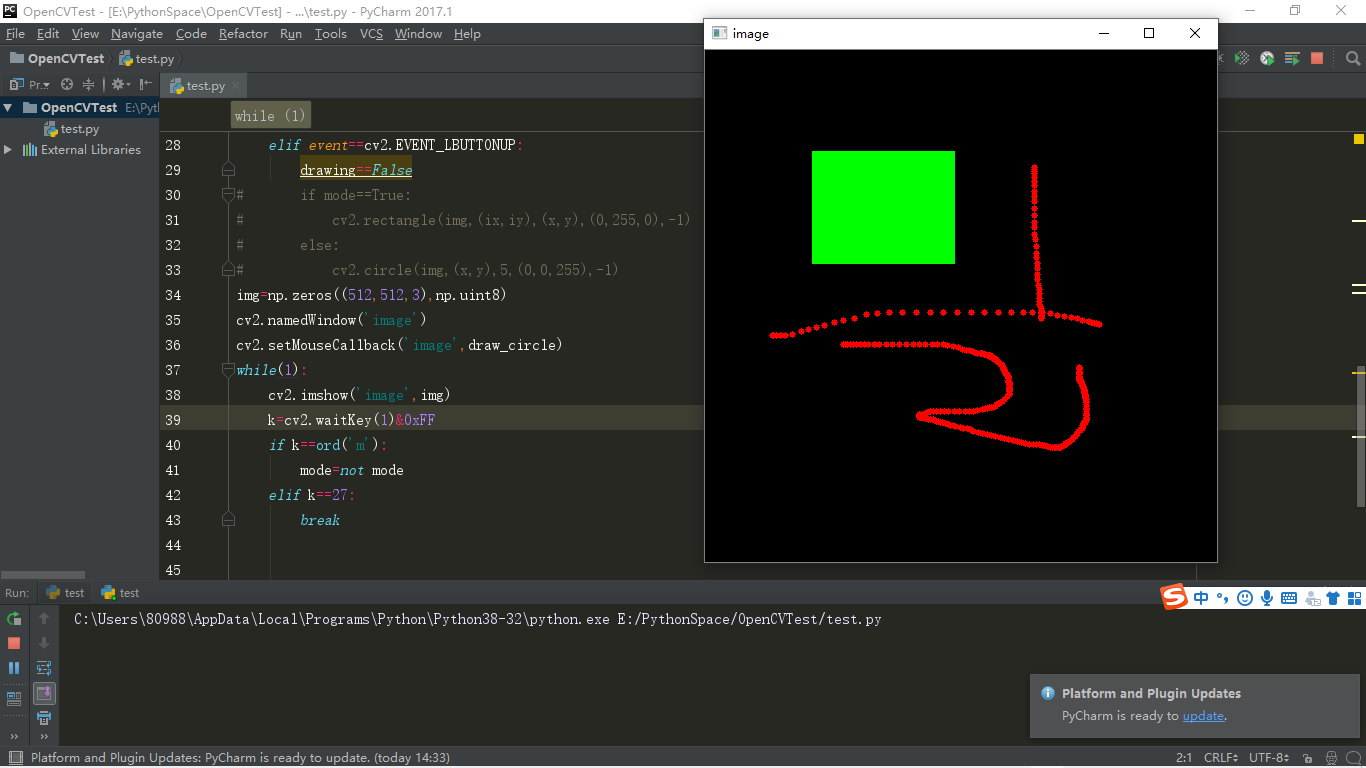1366x768 pixels.
Task: Open the Tools menu
Action: [x=330, y=33]
